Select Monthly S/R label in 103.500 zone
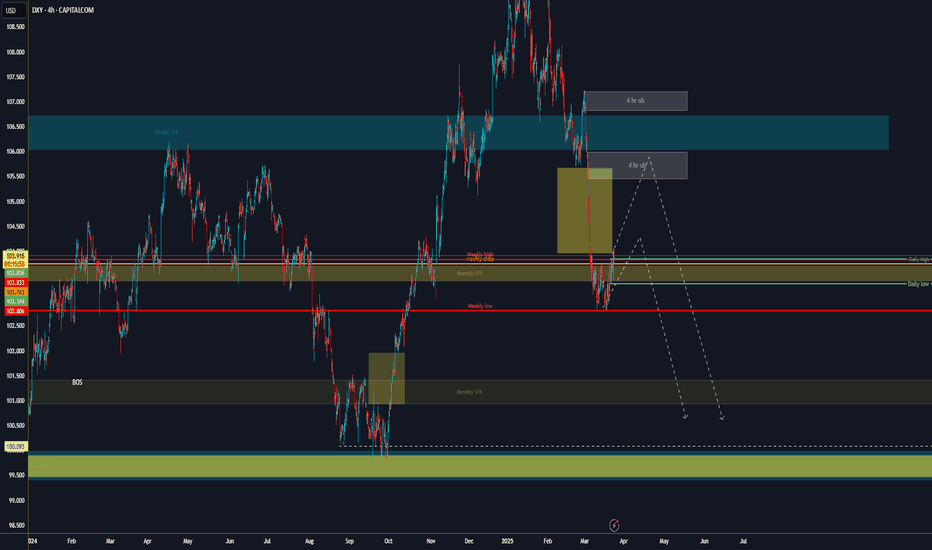The width and height of the screenshot is (932, 550). click(x=470, y=274)
